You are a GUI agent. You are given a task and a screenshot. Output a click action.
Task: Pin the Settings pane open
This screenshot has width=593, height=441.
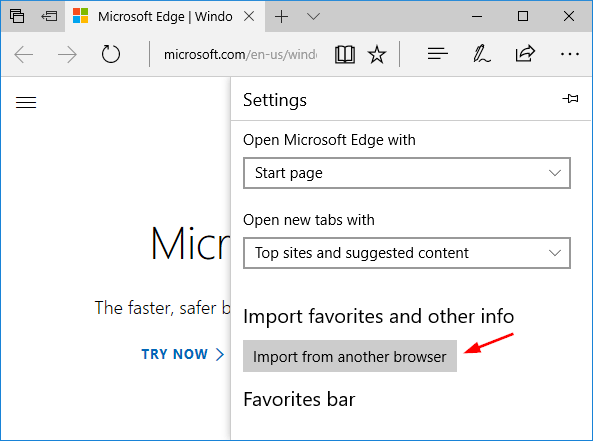point(570,99)
